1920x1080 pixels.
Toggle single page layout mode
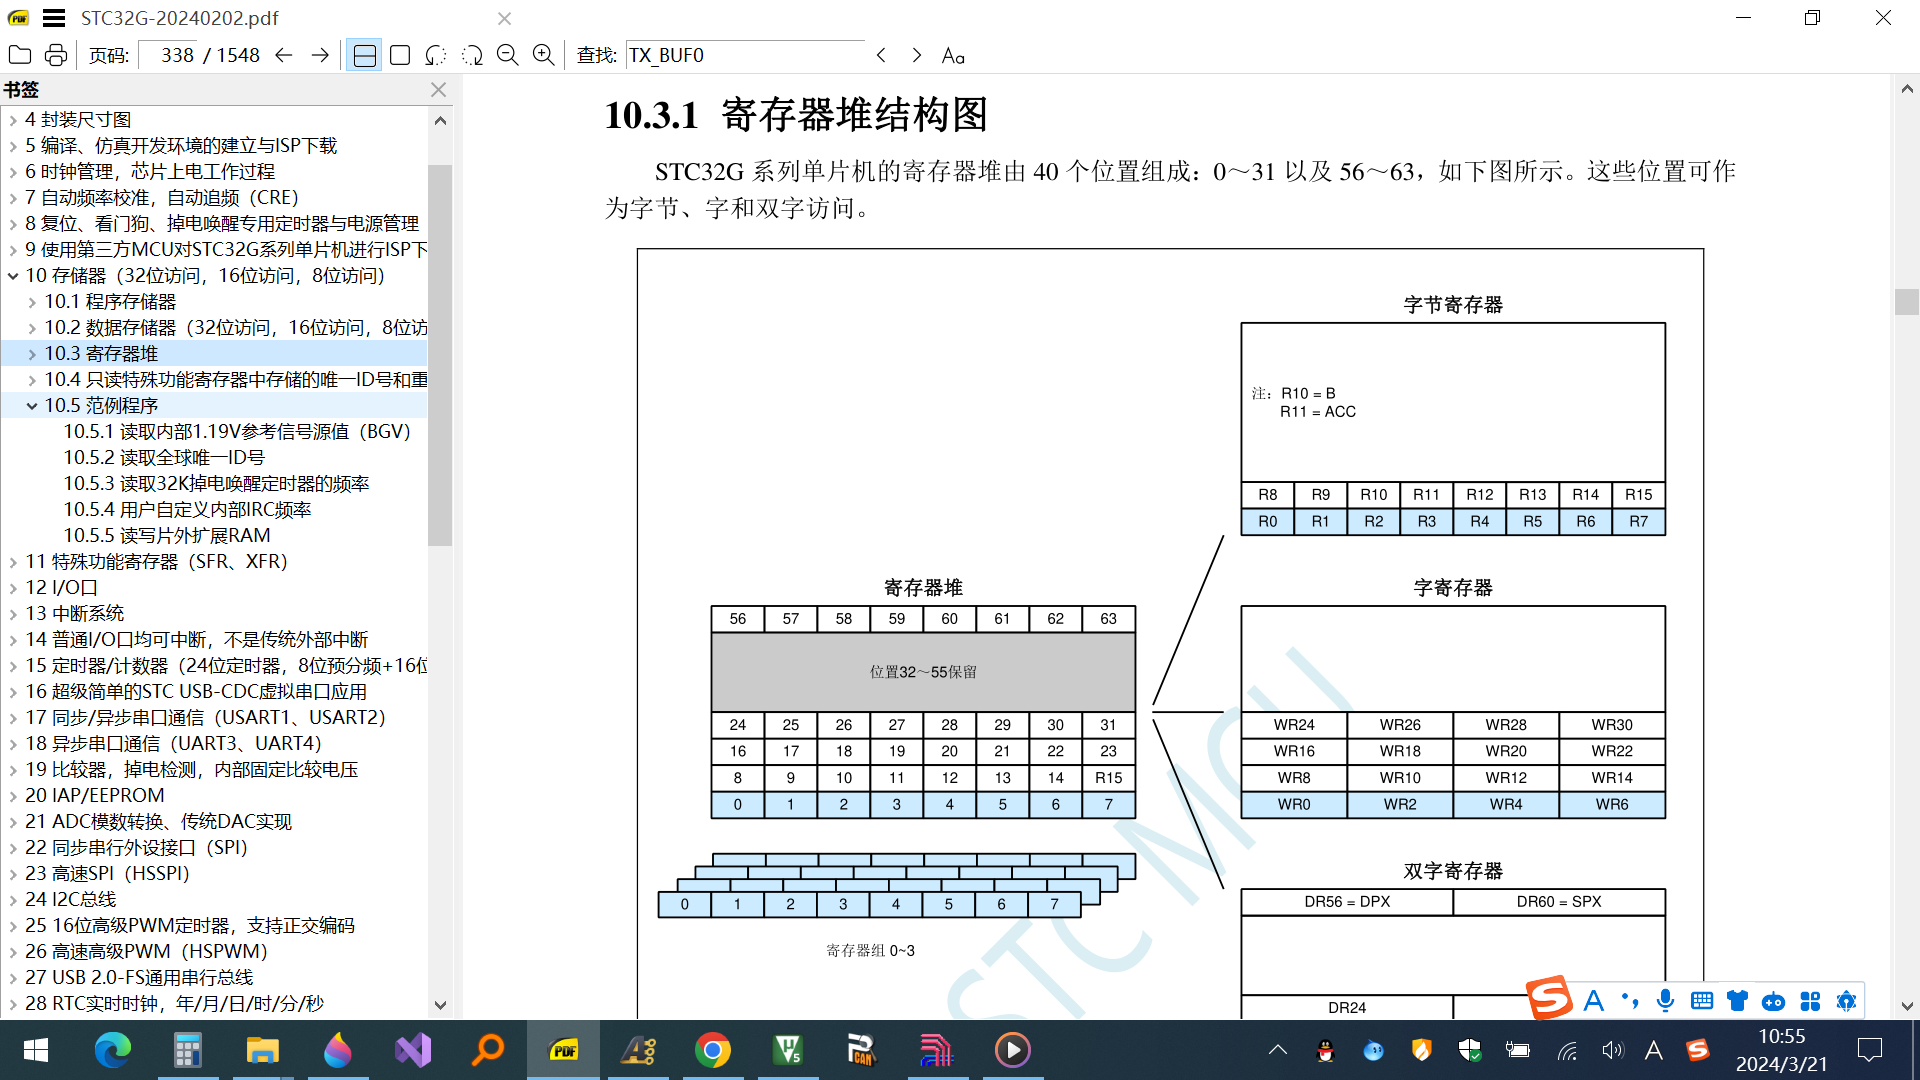400,55
